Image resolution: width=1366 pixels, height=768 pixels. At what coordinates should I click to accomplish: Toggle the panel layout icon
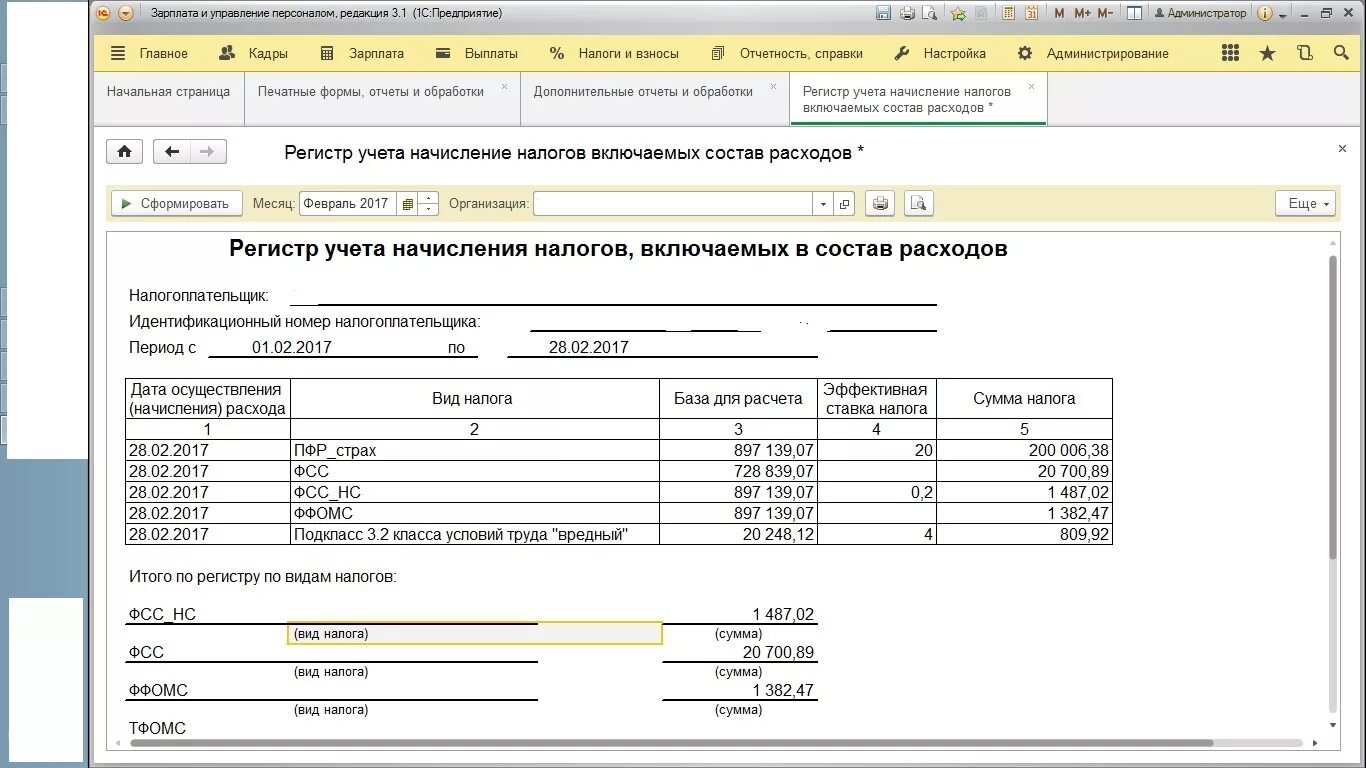(x=1134, y=13)
